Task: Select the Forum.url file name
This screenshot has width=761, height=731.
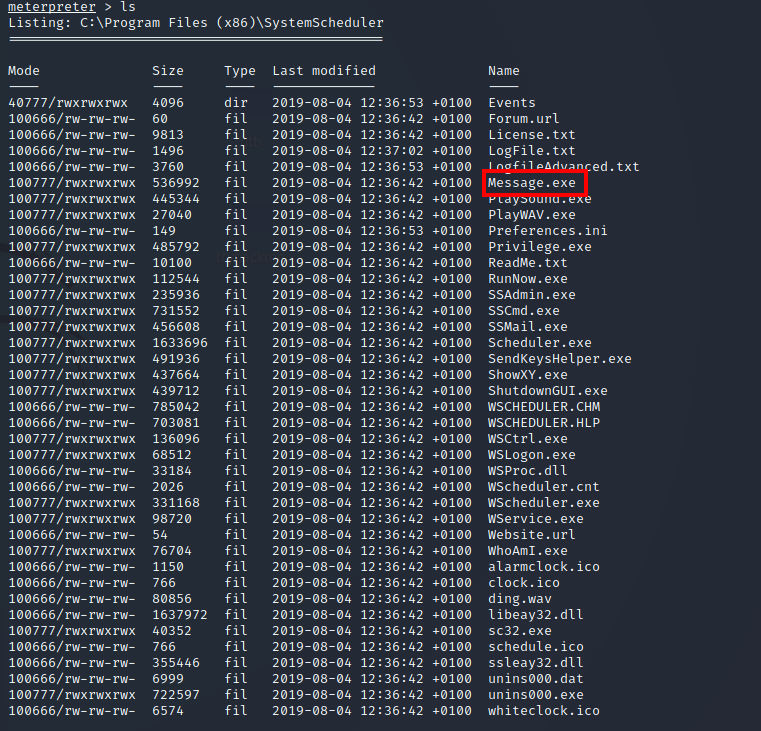Action: tap(523, 119)
